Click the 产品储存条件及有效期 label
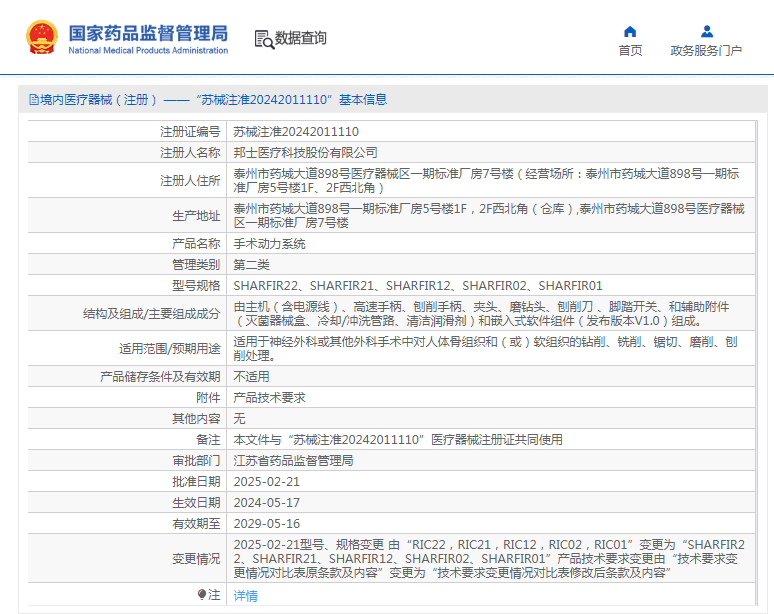 click(x=160, y=377)
